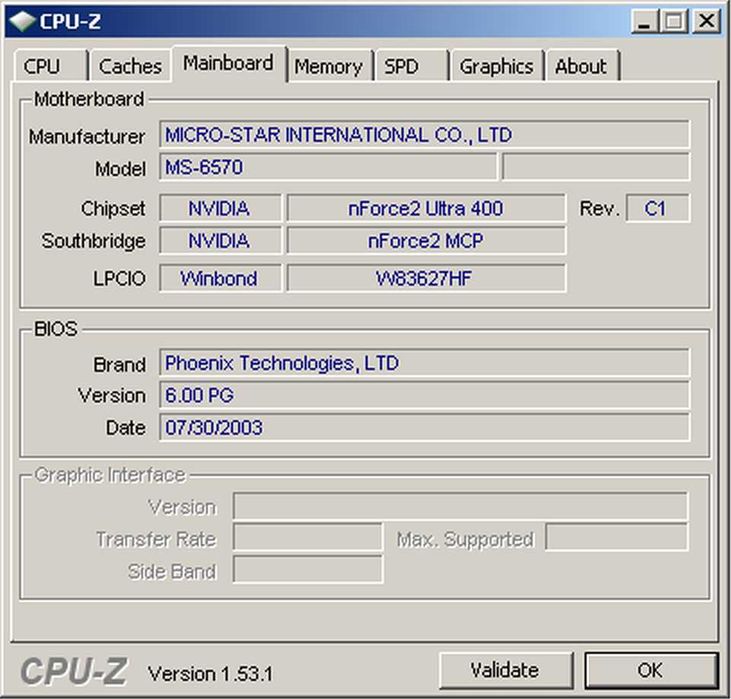Click the BIOS Version label
This screenshot has width=731, height=699.
(x=112, y=395)
